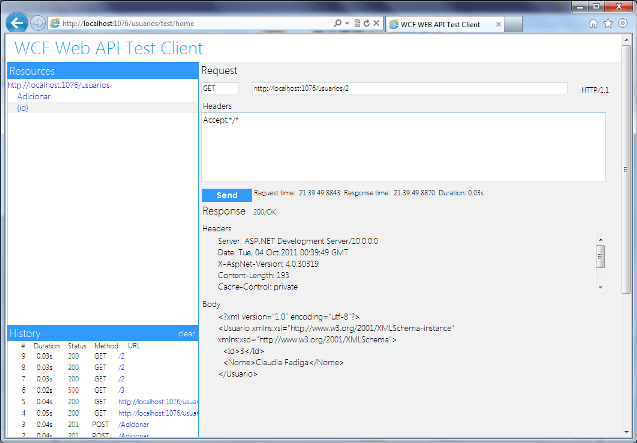Switch to WCF WEB API Test Client tab

coord(440,22)
